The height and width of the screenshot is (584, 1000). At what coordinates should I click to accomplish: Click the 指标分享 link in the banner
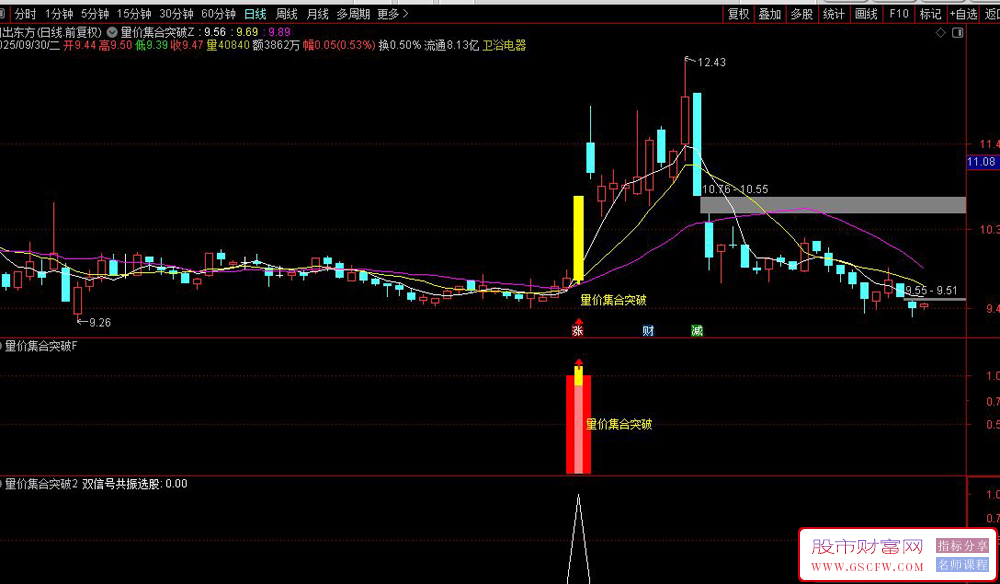(962, 546)
